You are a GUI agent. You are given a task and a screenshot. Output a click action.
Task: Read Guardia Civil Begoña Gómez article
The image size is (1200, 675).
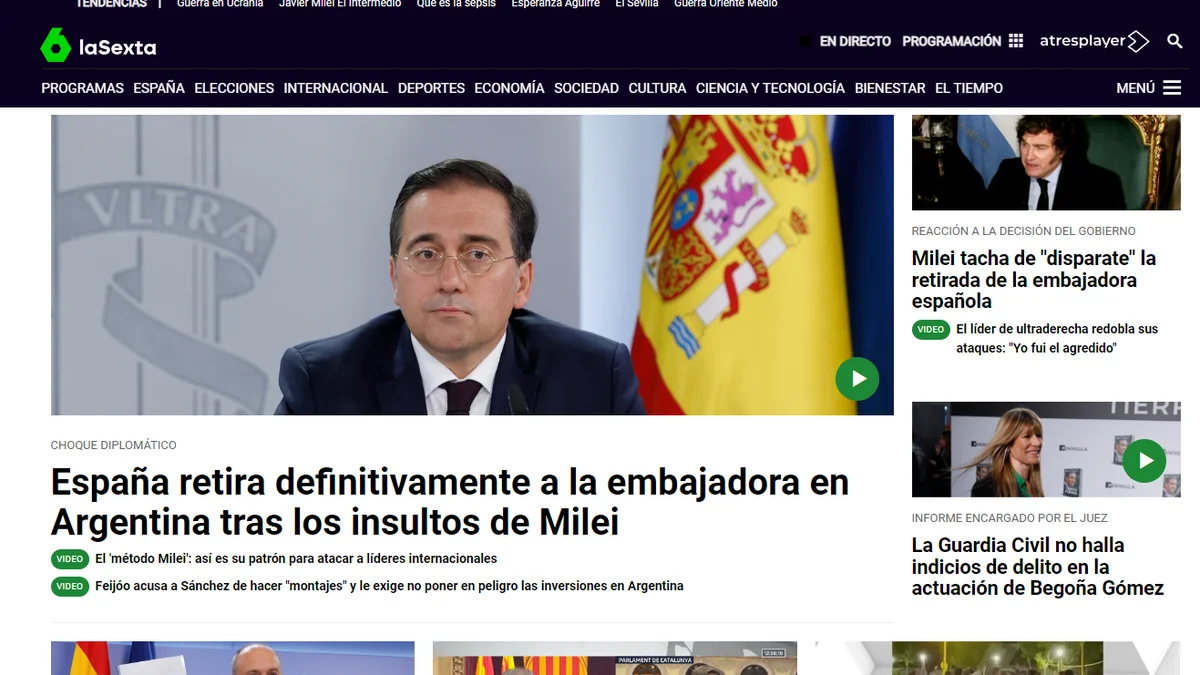(1037, 567)
